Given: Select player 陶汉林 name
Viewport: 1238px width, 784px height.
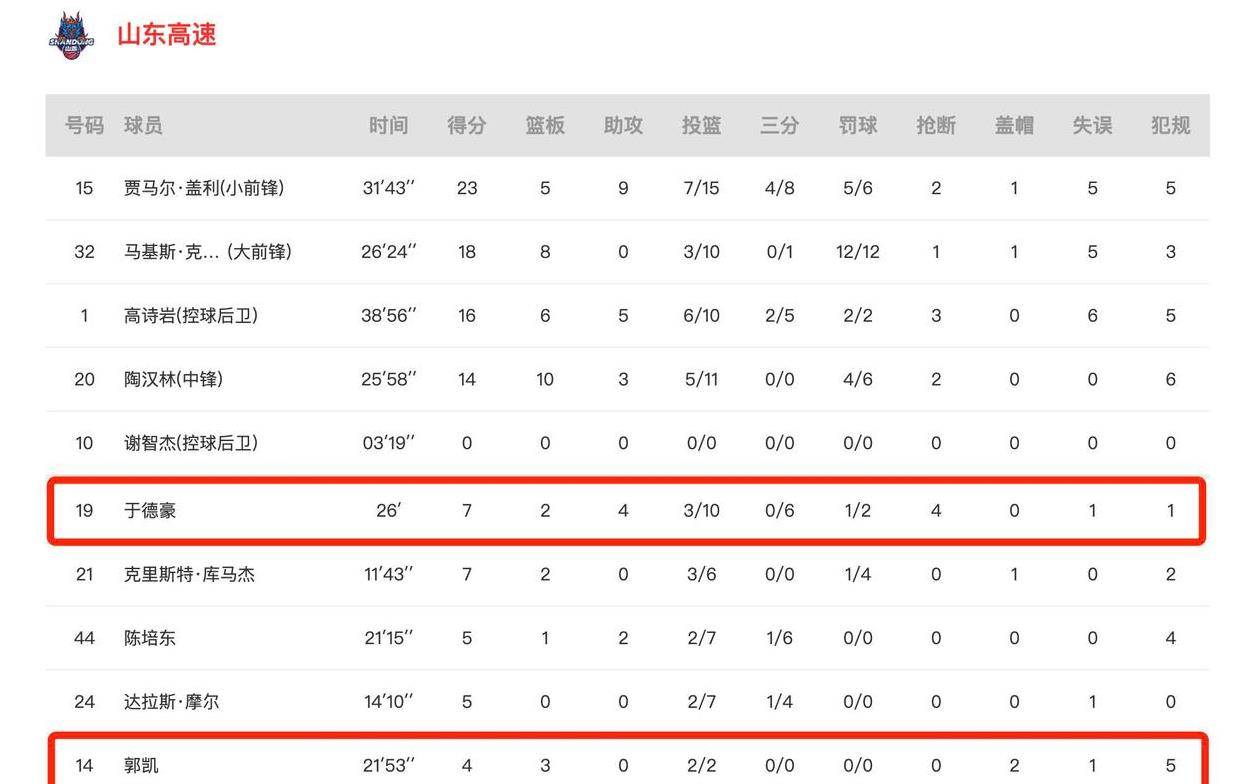Looking at the screenshot, I should (174, 380).
